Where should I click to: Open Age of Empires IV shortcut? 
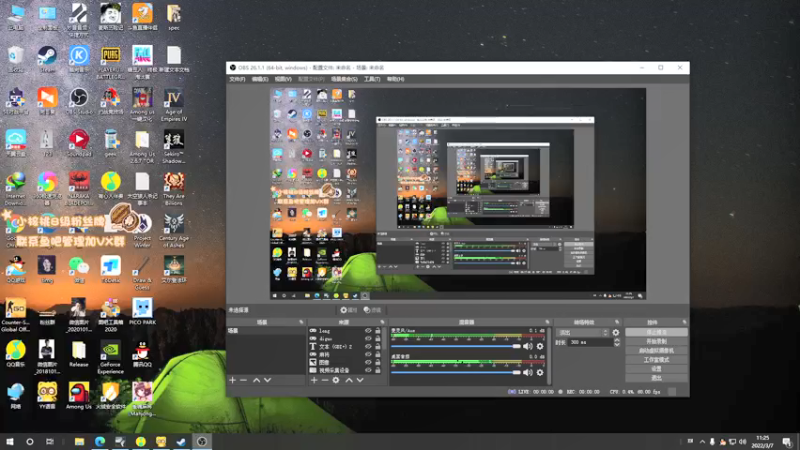point(173,105)
